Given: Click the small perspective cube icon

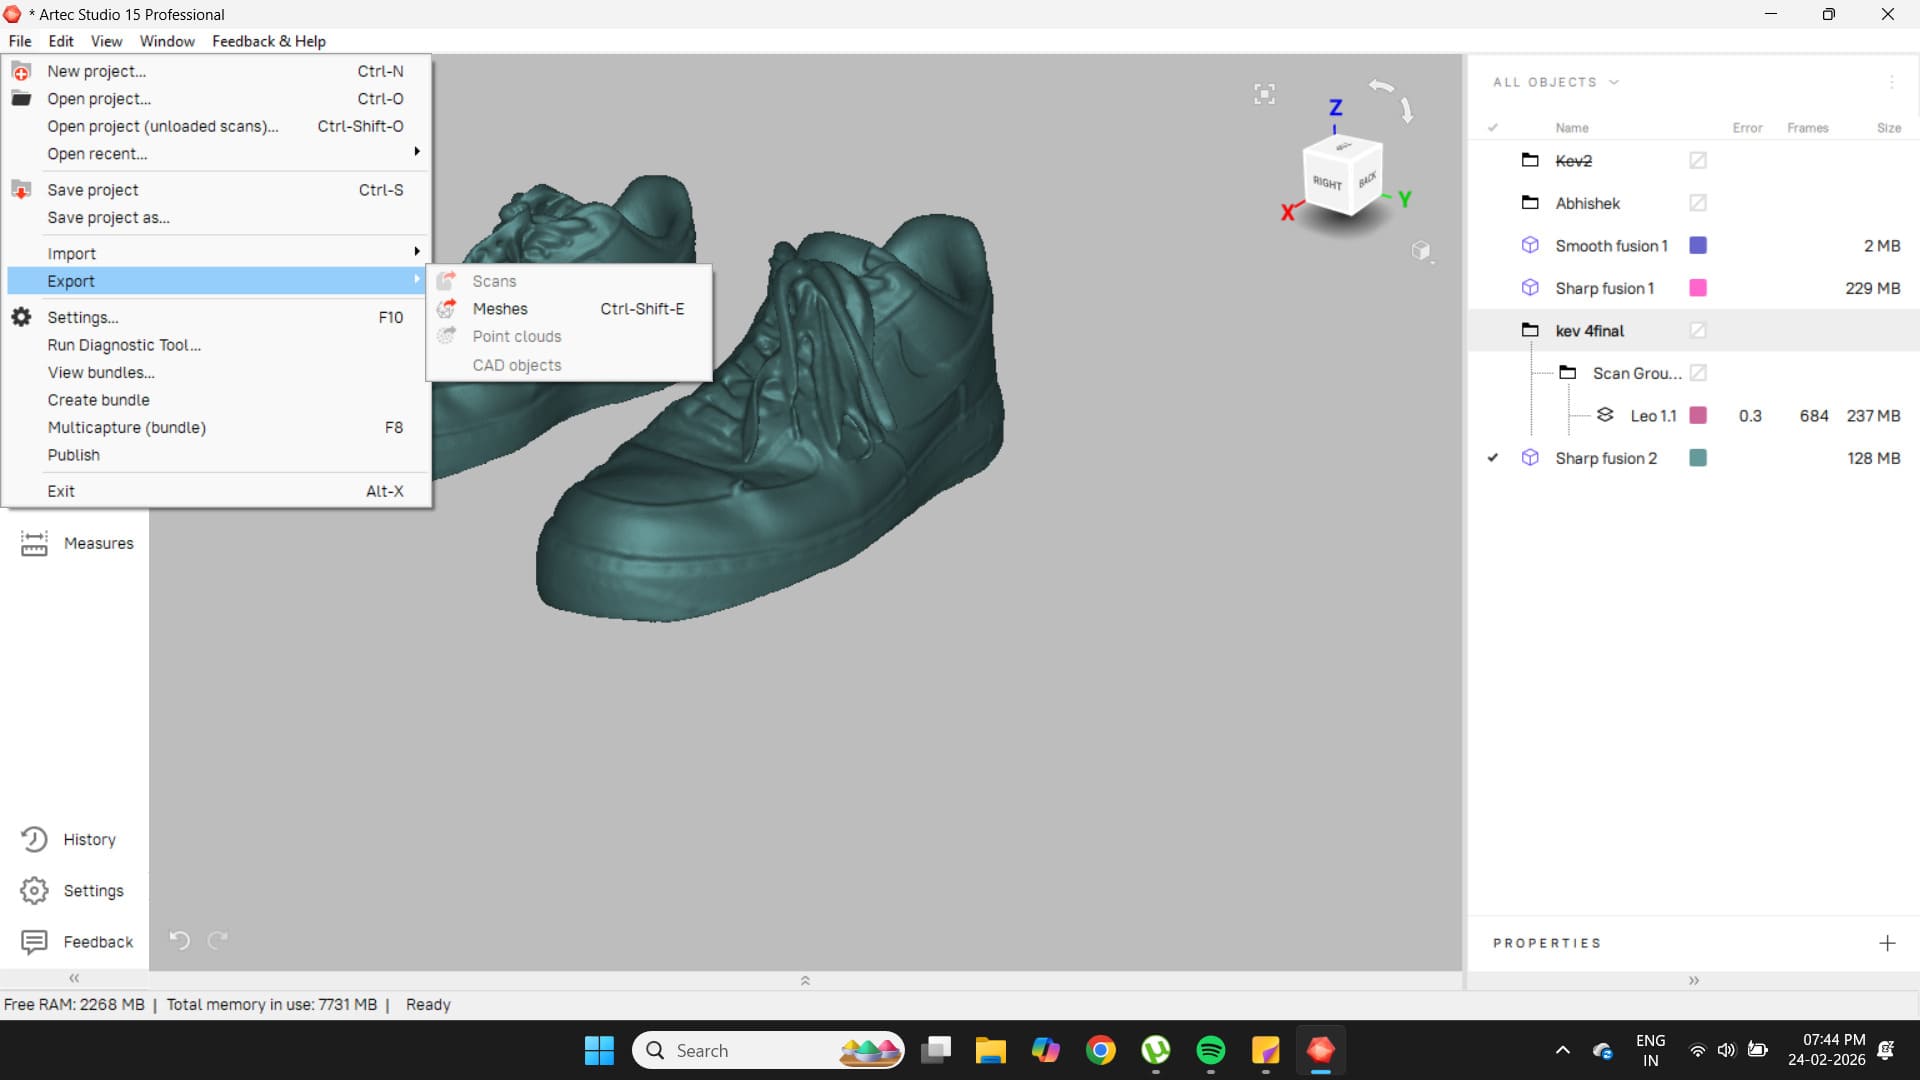Looking at the screenshot, I should click(1421, 250).
